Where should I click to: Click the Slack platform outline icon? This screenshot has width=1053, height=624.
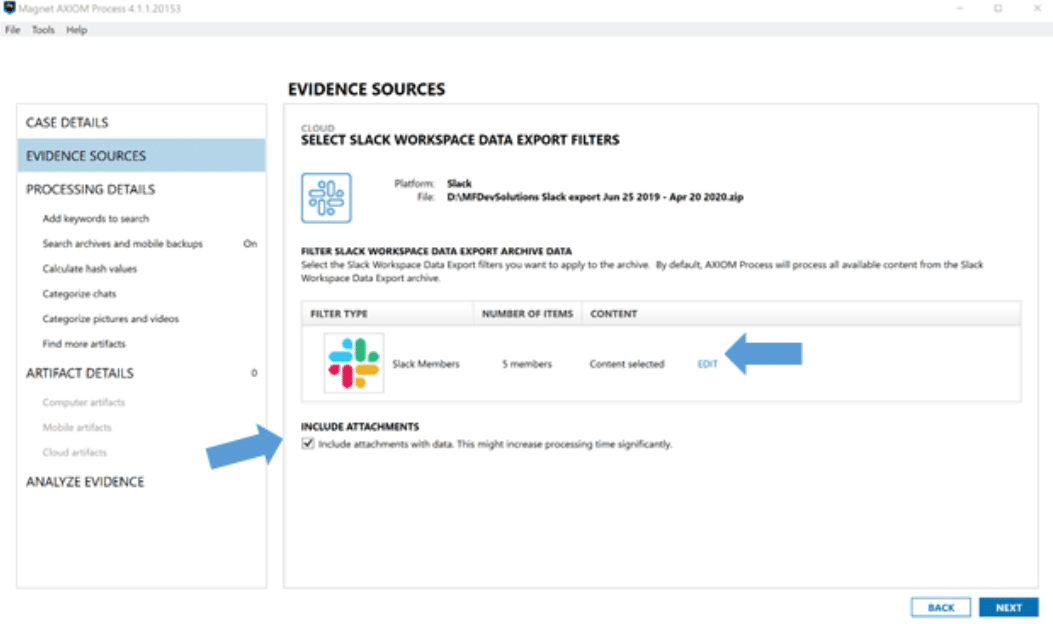point(326,198)
